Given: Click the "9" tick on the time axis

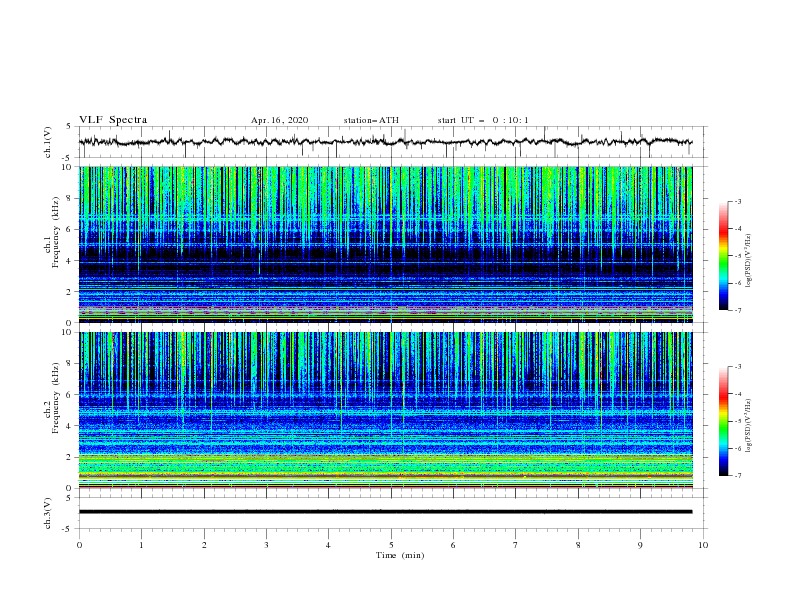Looking at the screenshot, I should click(640, 545).
